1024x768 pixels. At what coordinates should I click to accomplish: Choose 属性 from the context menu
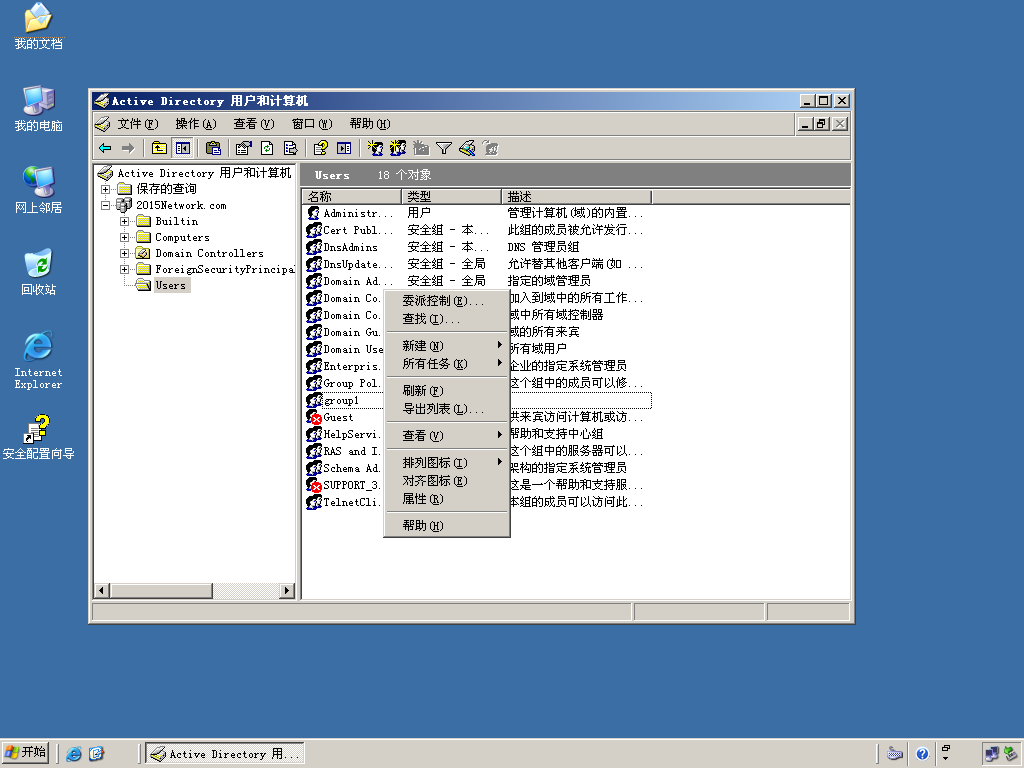tap(447, 499)
